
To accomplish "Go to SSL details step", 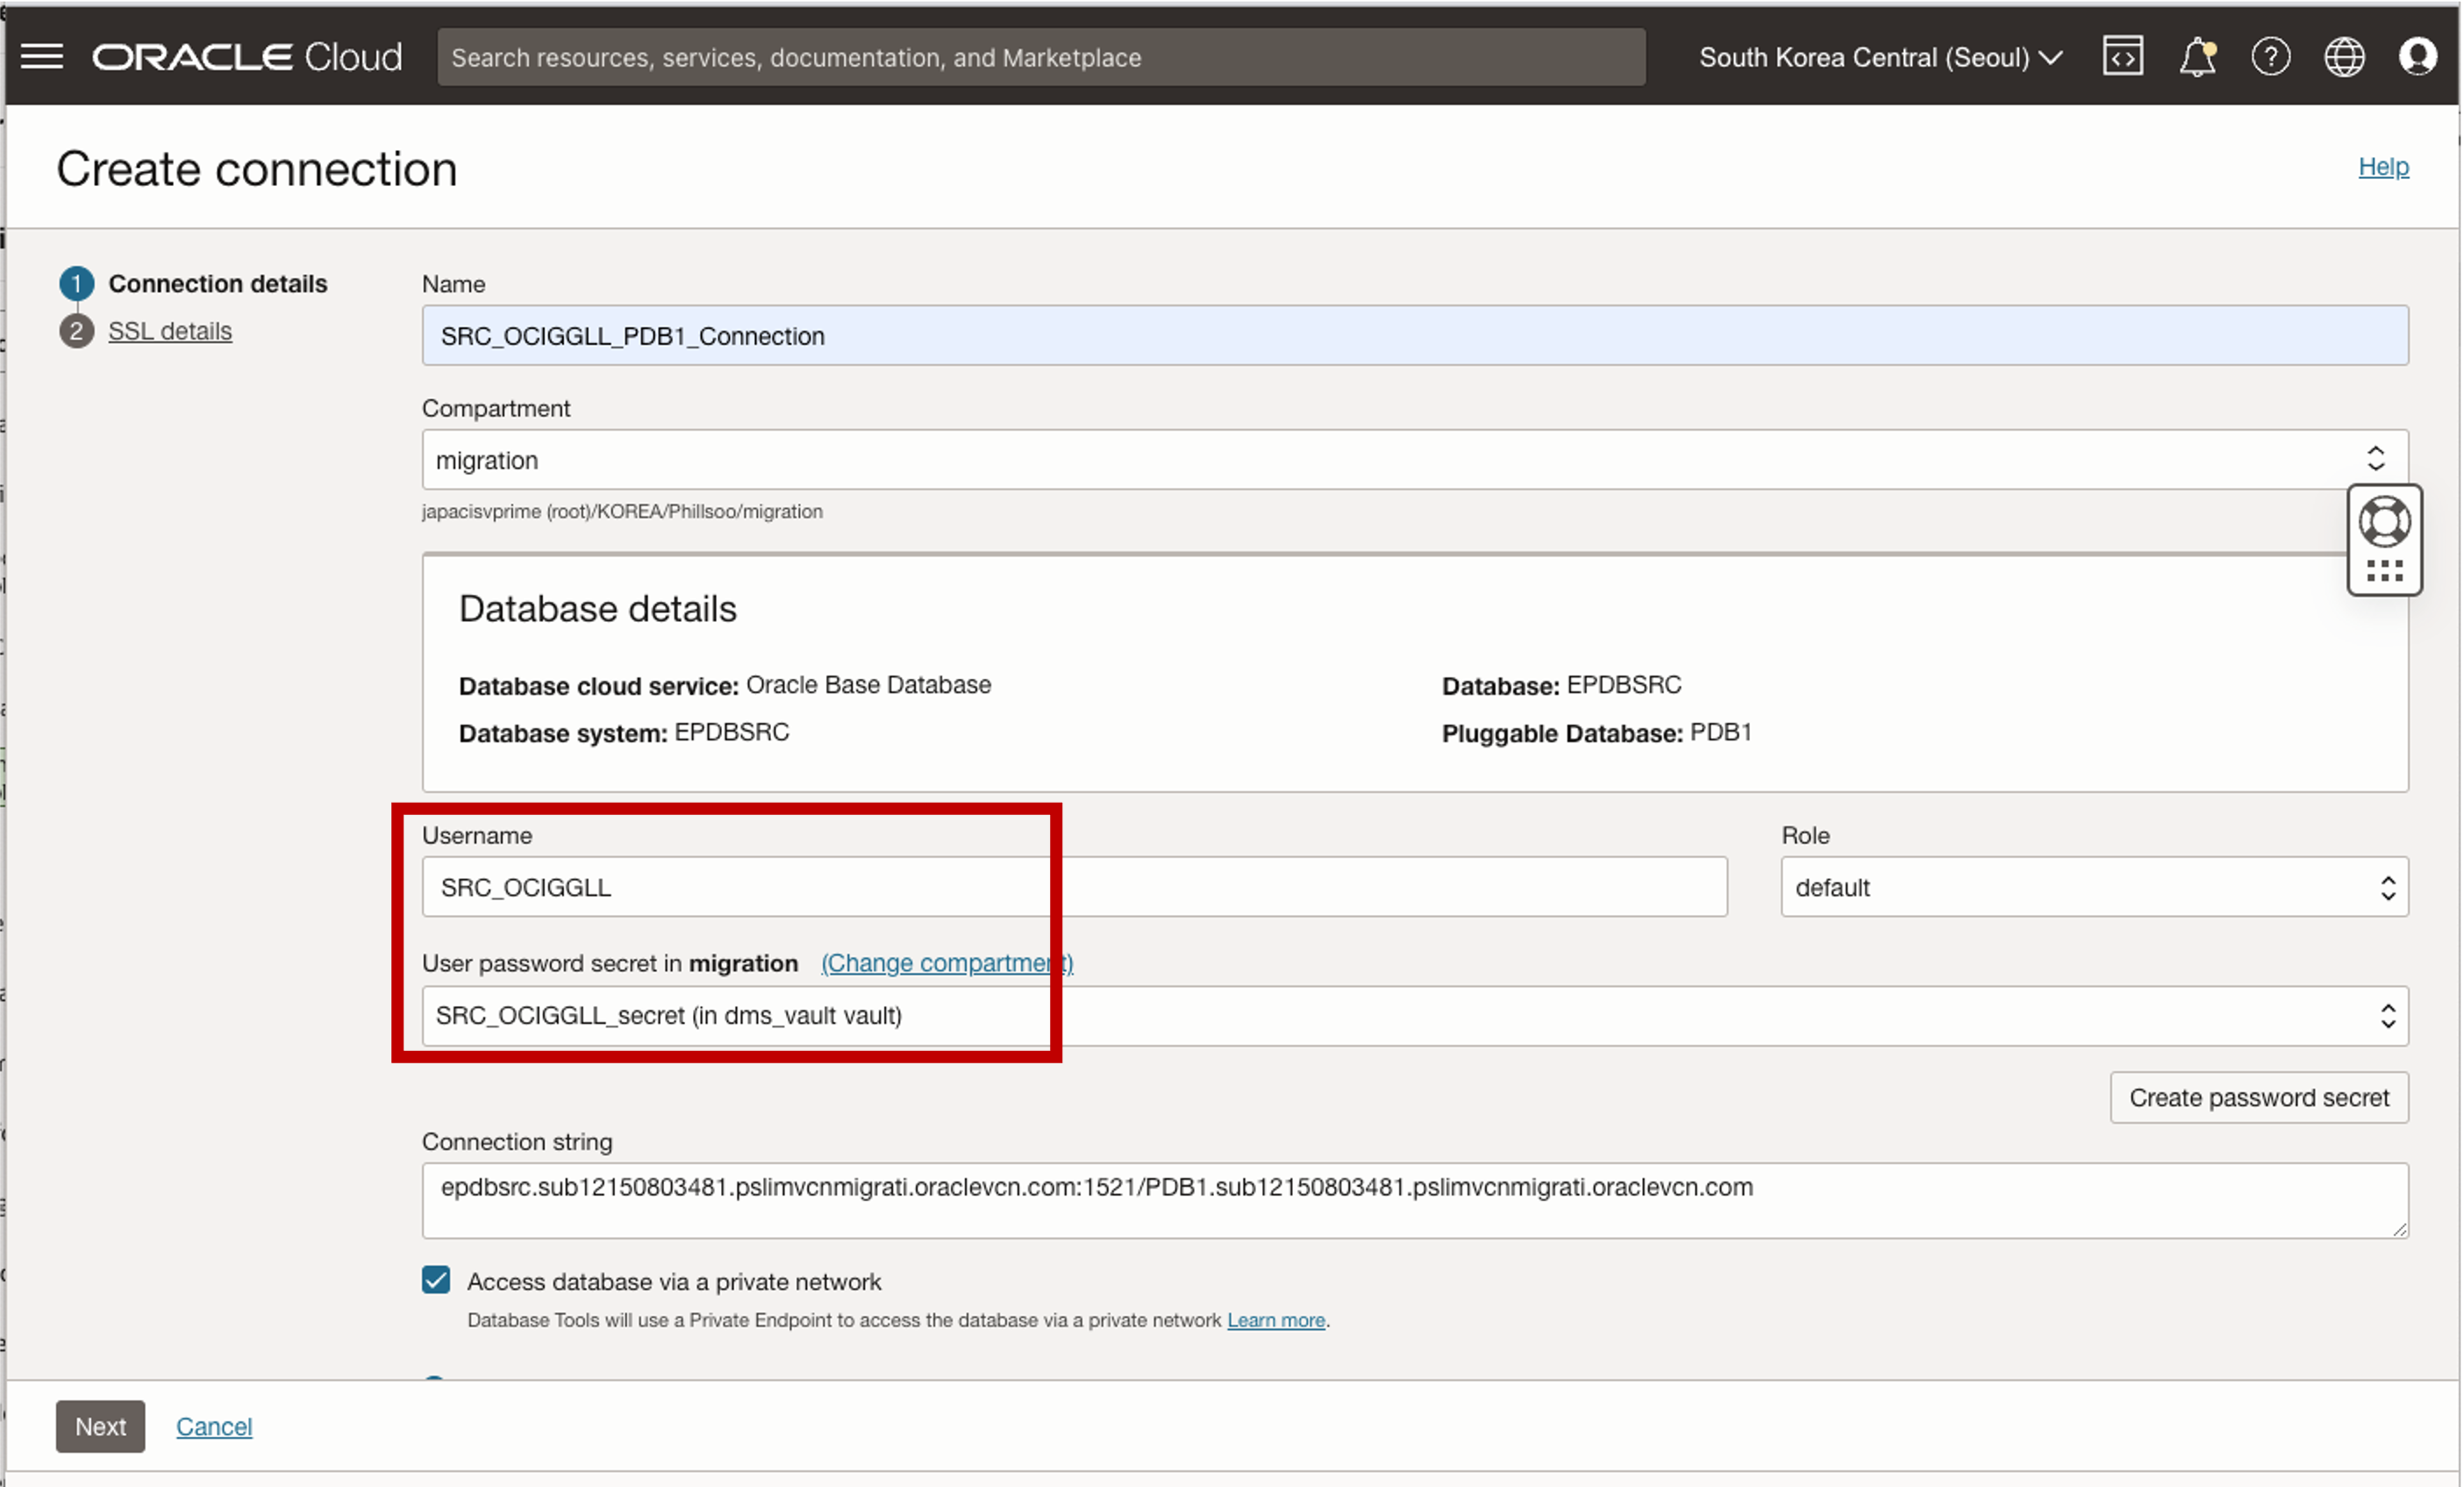I will [170, 331].
